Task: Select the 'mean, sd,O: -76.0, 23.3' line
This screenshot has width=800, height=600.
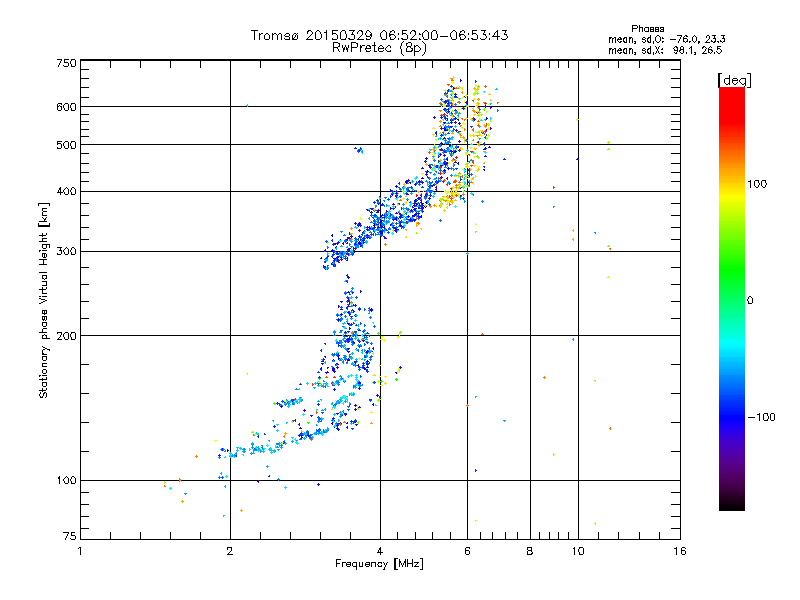Action: point(666,39)
